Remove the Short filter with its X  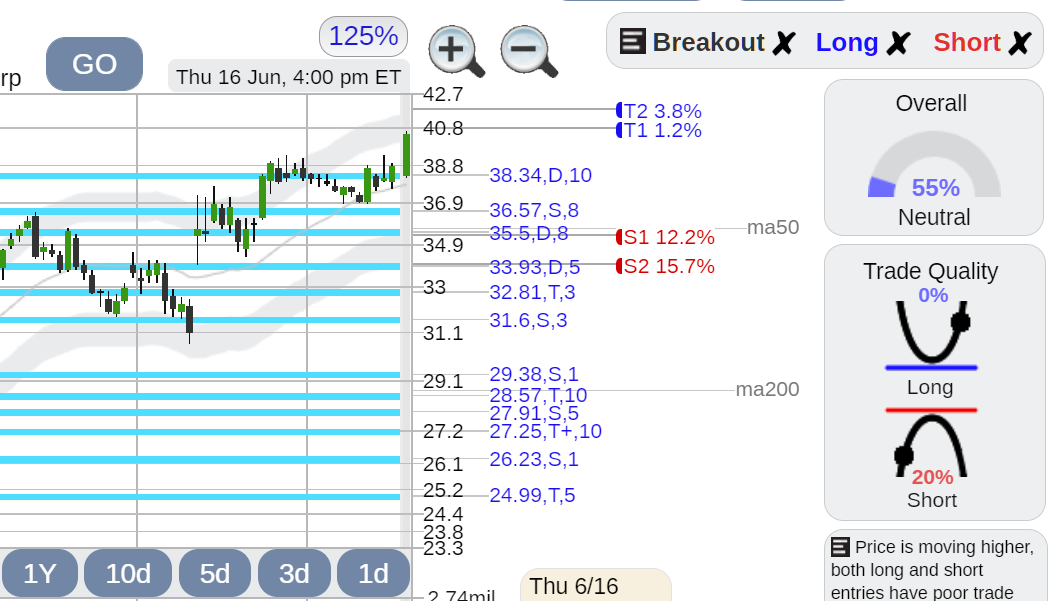click(1019, 44)
